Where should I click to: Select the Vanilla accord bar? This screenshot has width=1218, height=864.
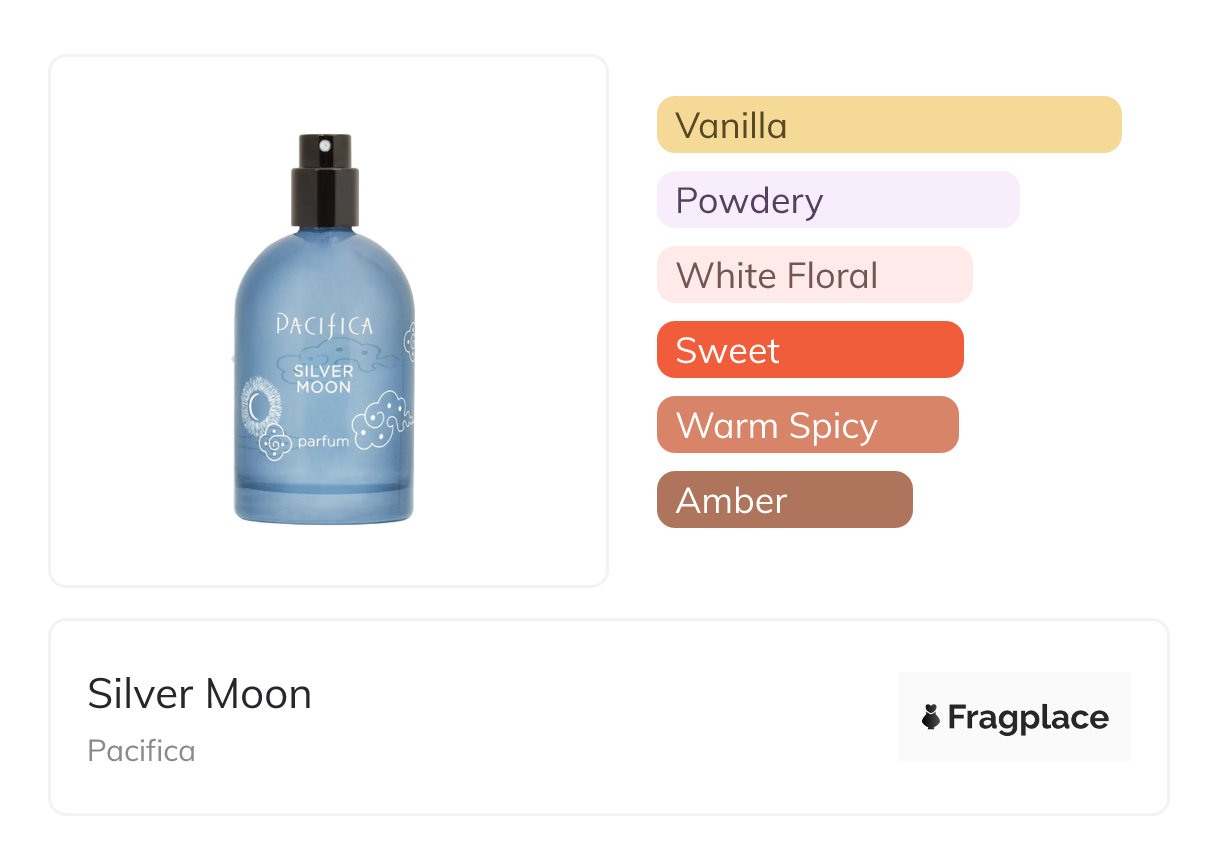(889, 125)
